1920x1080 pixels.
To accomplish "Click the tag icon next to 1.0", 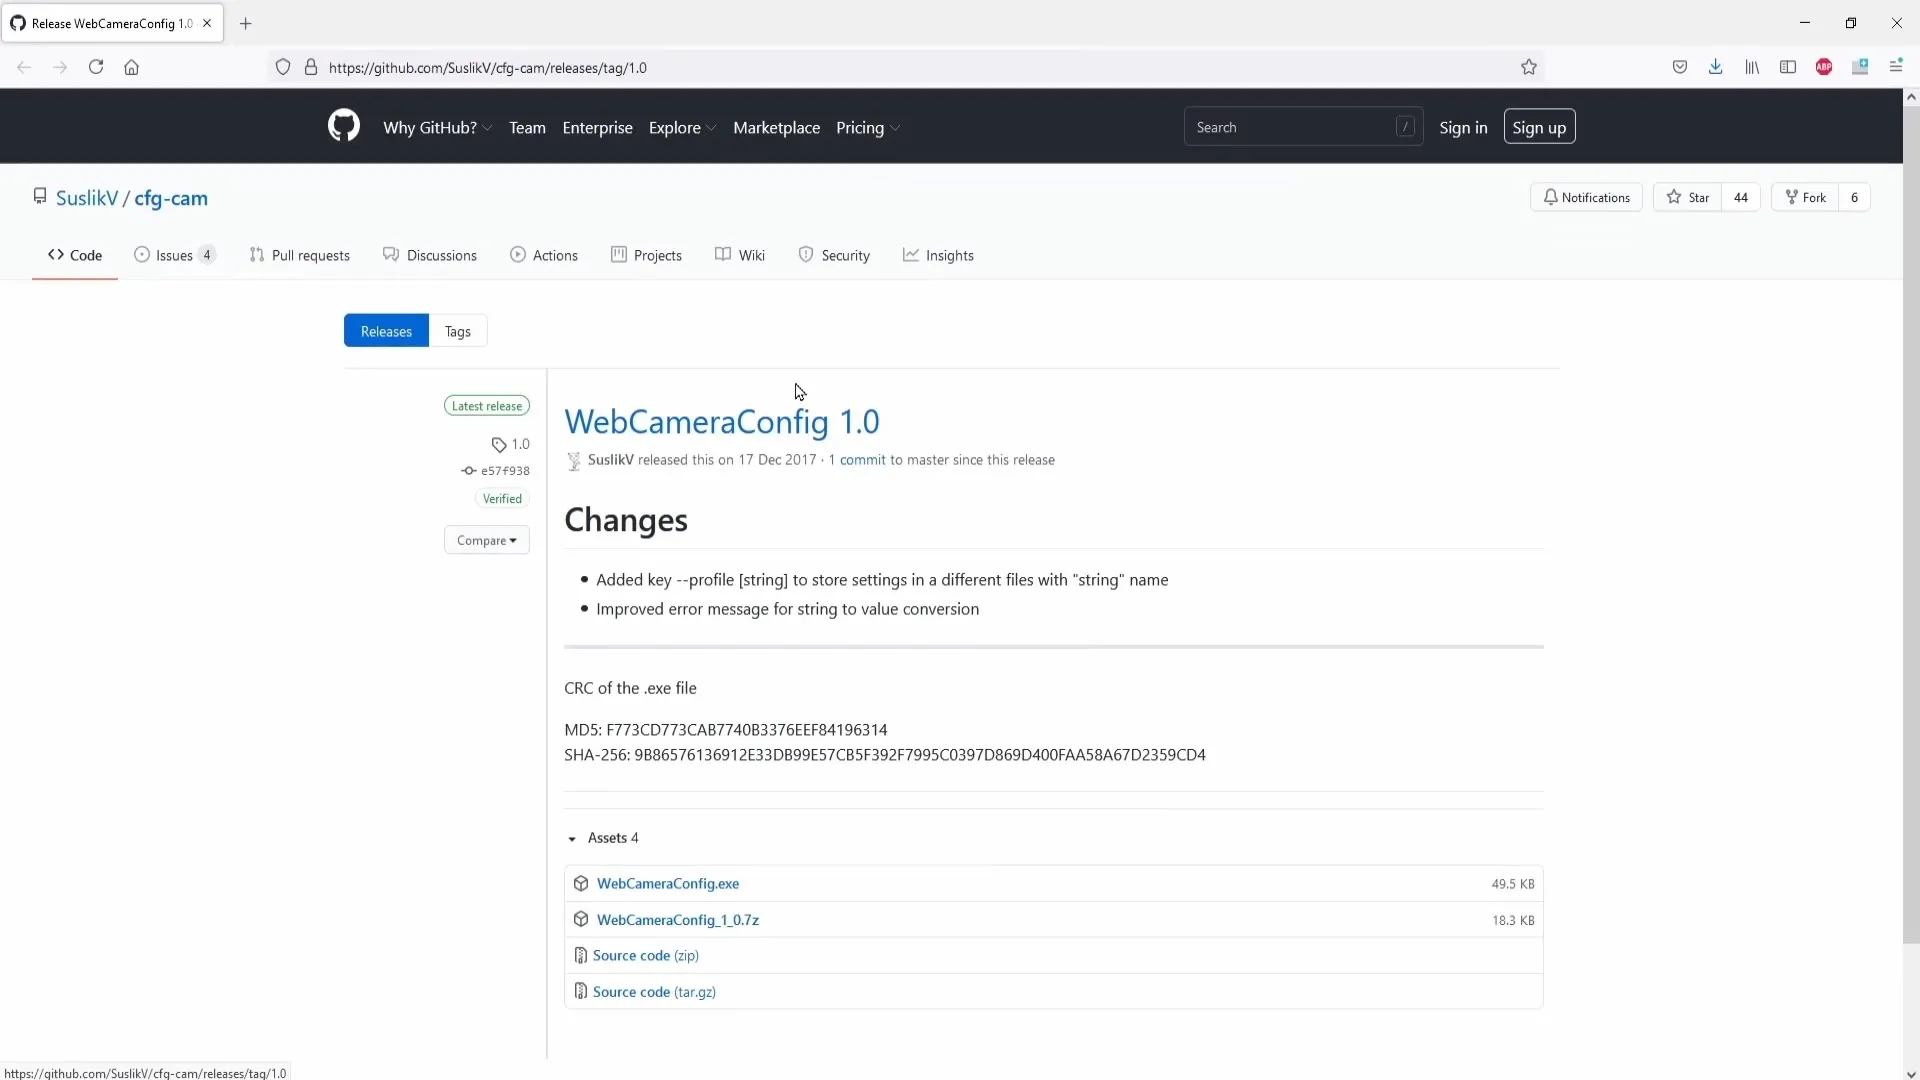I will 498,444.
